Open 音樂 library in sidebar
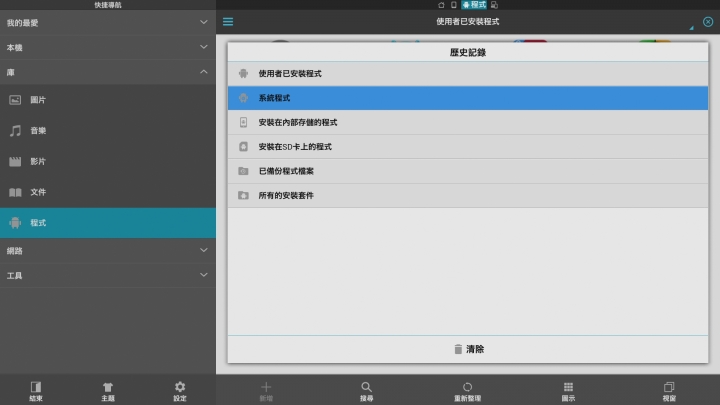 108,130
